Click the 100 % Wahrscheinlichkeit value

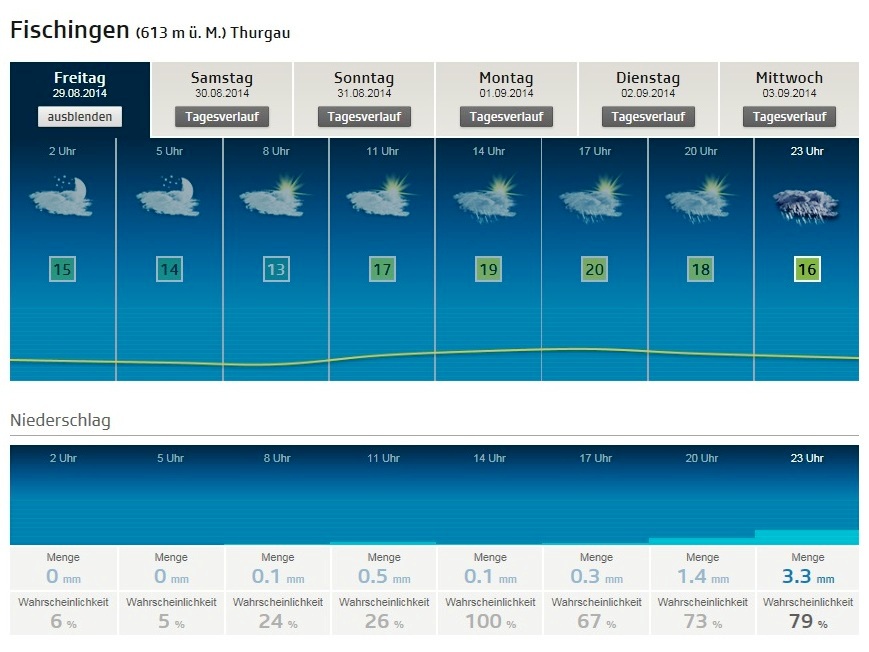490,622
